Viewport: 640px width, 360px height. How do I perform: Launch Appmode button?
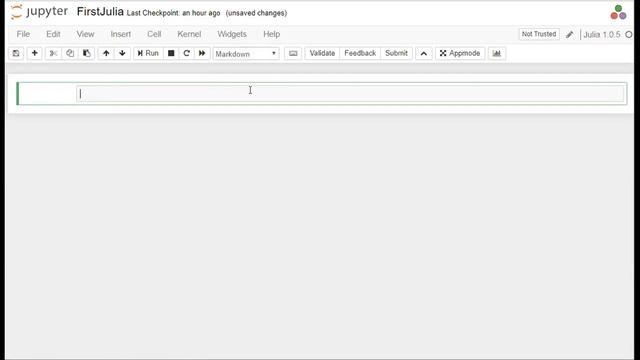(x=460, y=53)
